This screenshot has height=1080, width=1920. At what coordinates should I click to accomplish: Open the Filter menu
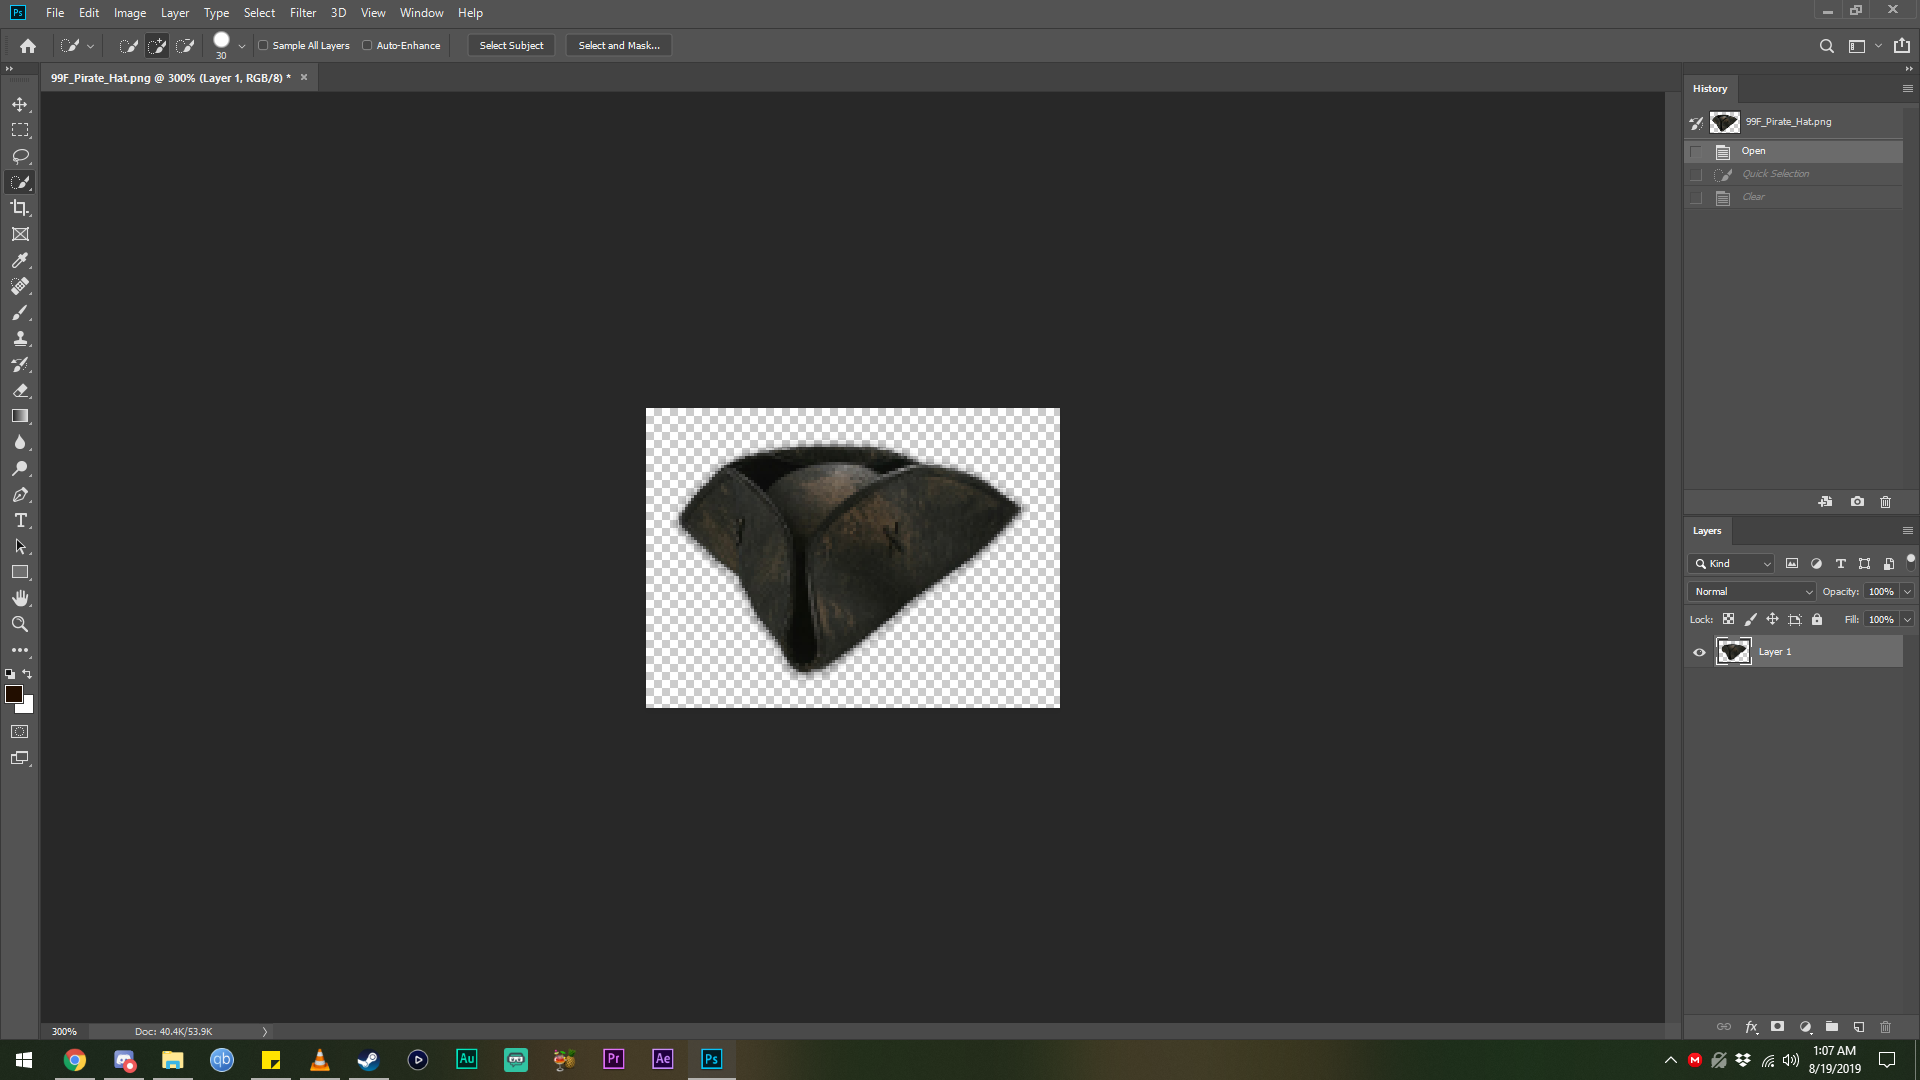[x=302, y=13]
